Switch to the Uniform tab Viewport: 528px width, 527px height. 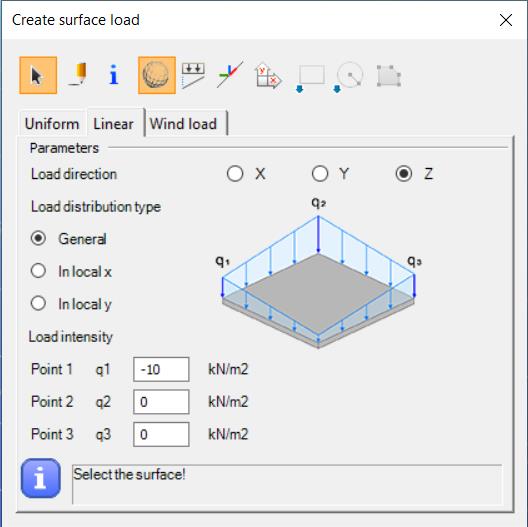[x=52, y=124]
